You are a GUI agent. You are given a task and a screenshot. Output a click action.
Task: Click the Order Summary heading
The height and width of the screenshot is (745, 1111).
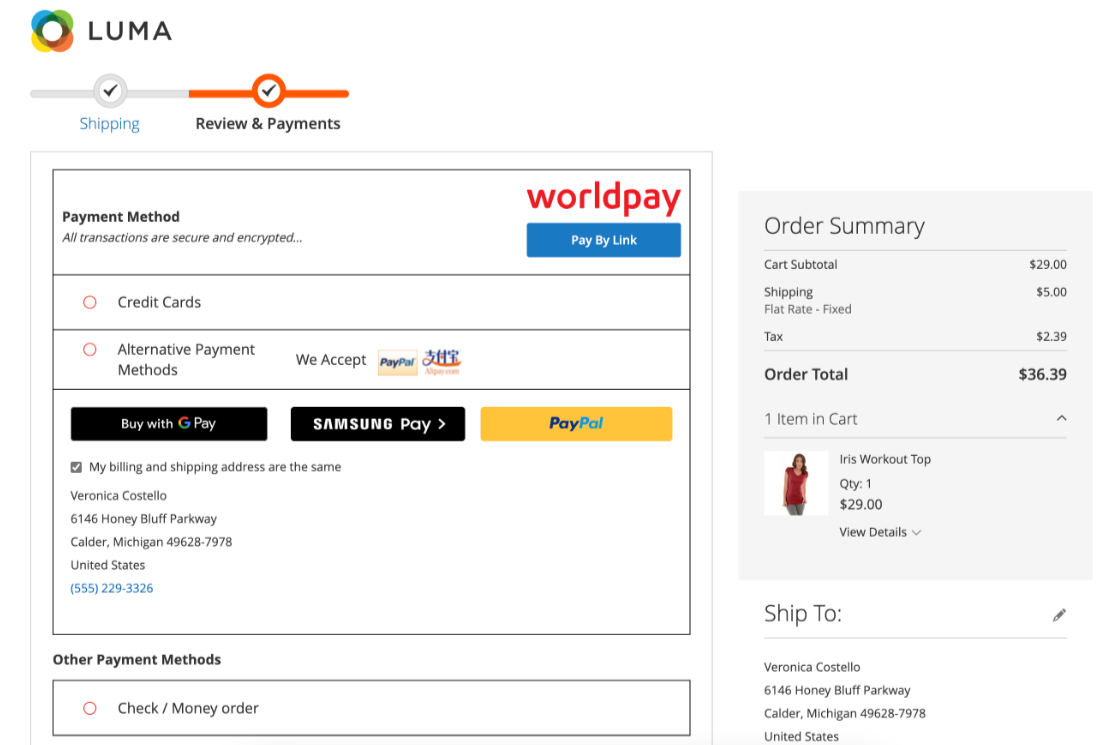(844, 226)
